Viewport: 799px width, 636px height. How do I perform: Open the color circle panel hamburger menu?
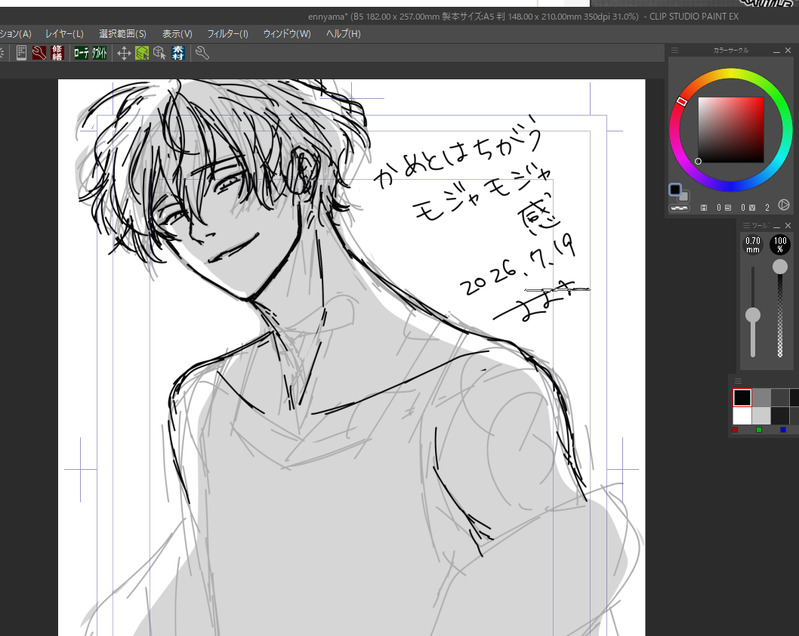click(675, 50)
